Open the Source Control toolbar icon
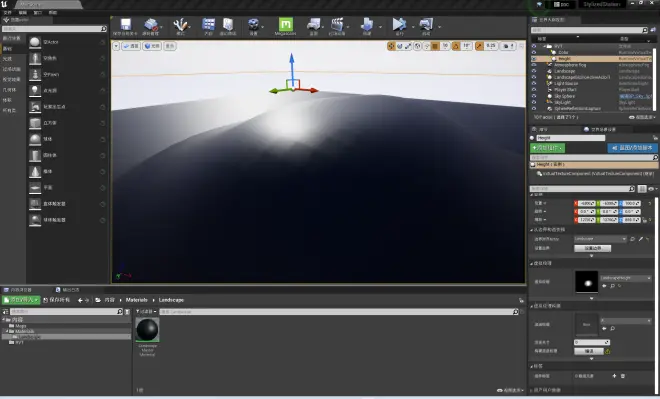660x399 pixels. pos(151,24)
